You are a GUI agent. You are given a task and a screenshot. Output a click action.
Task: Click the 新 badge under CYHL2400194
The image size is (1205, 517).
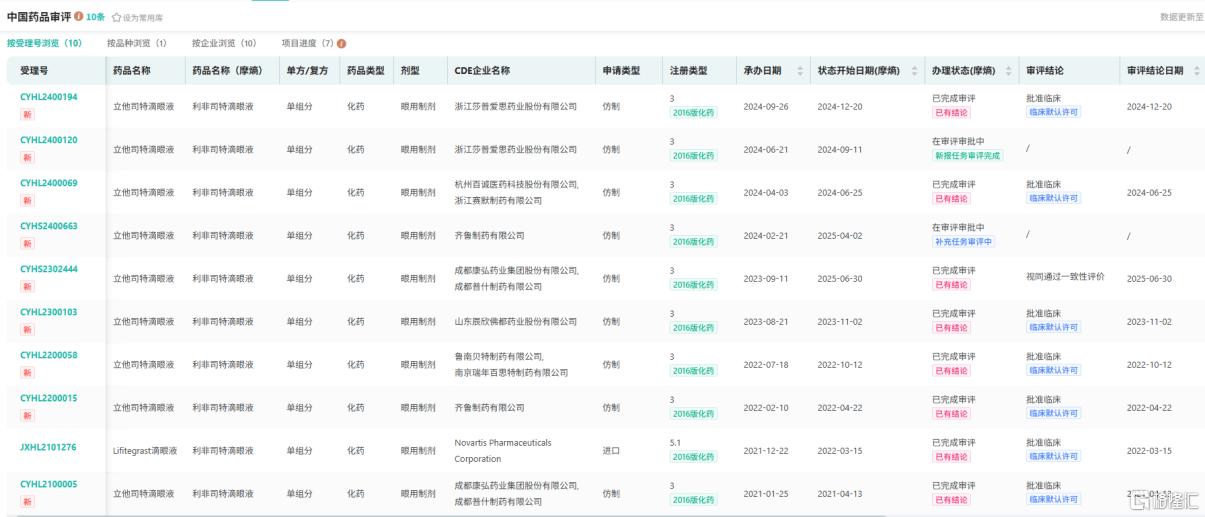28,114
